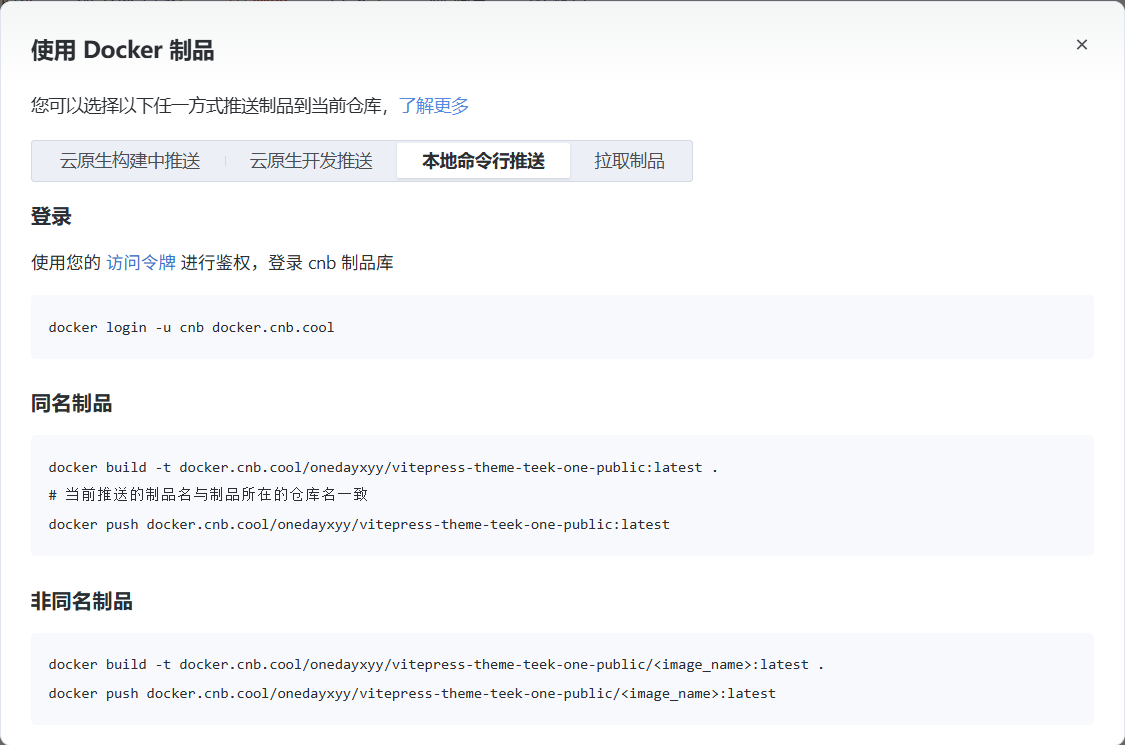Viewport: 1125px width, 745px height.
Task: Open the 了解更多 link
Action: coord(434,106)
